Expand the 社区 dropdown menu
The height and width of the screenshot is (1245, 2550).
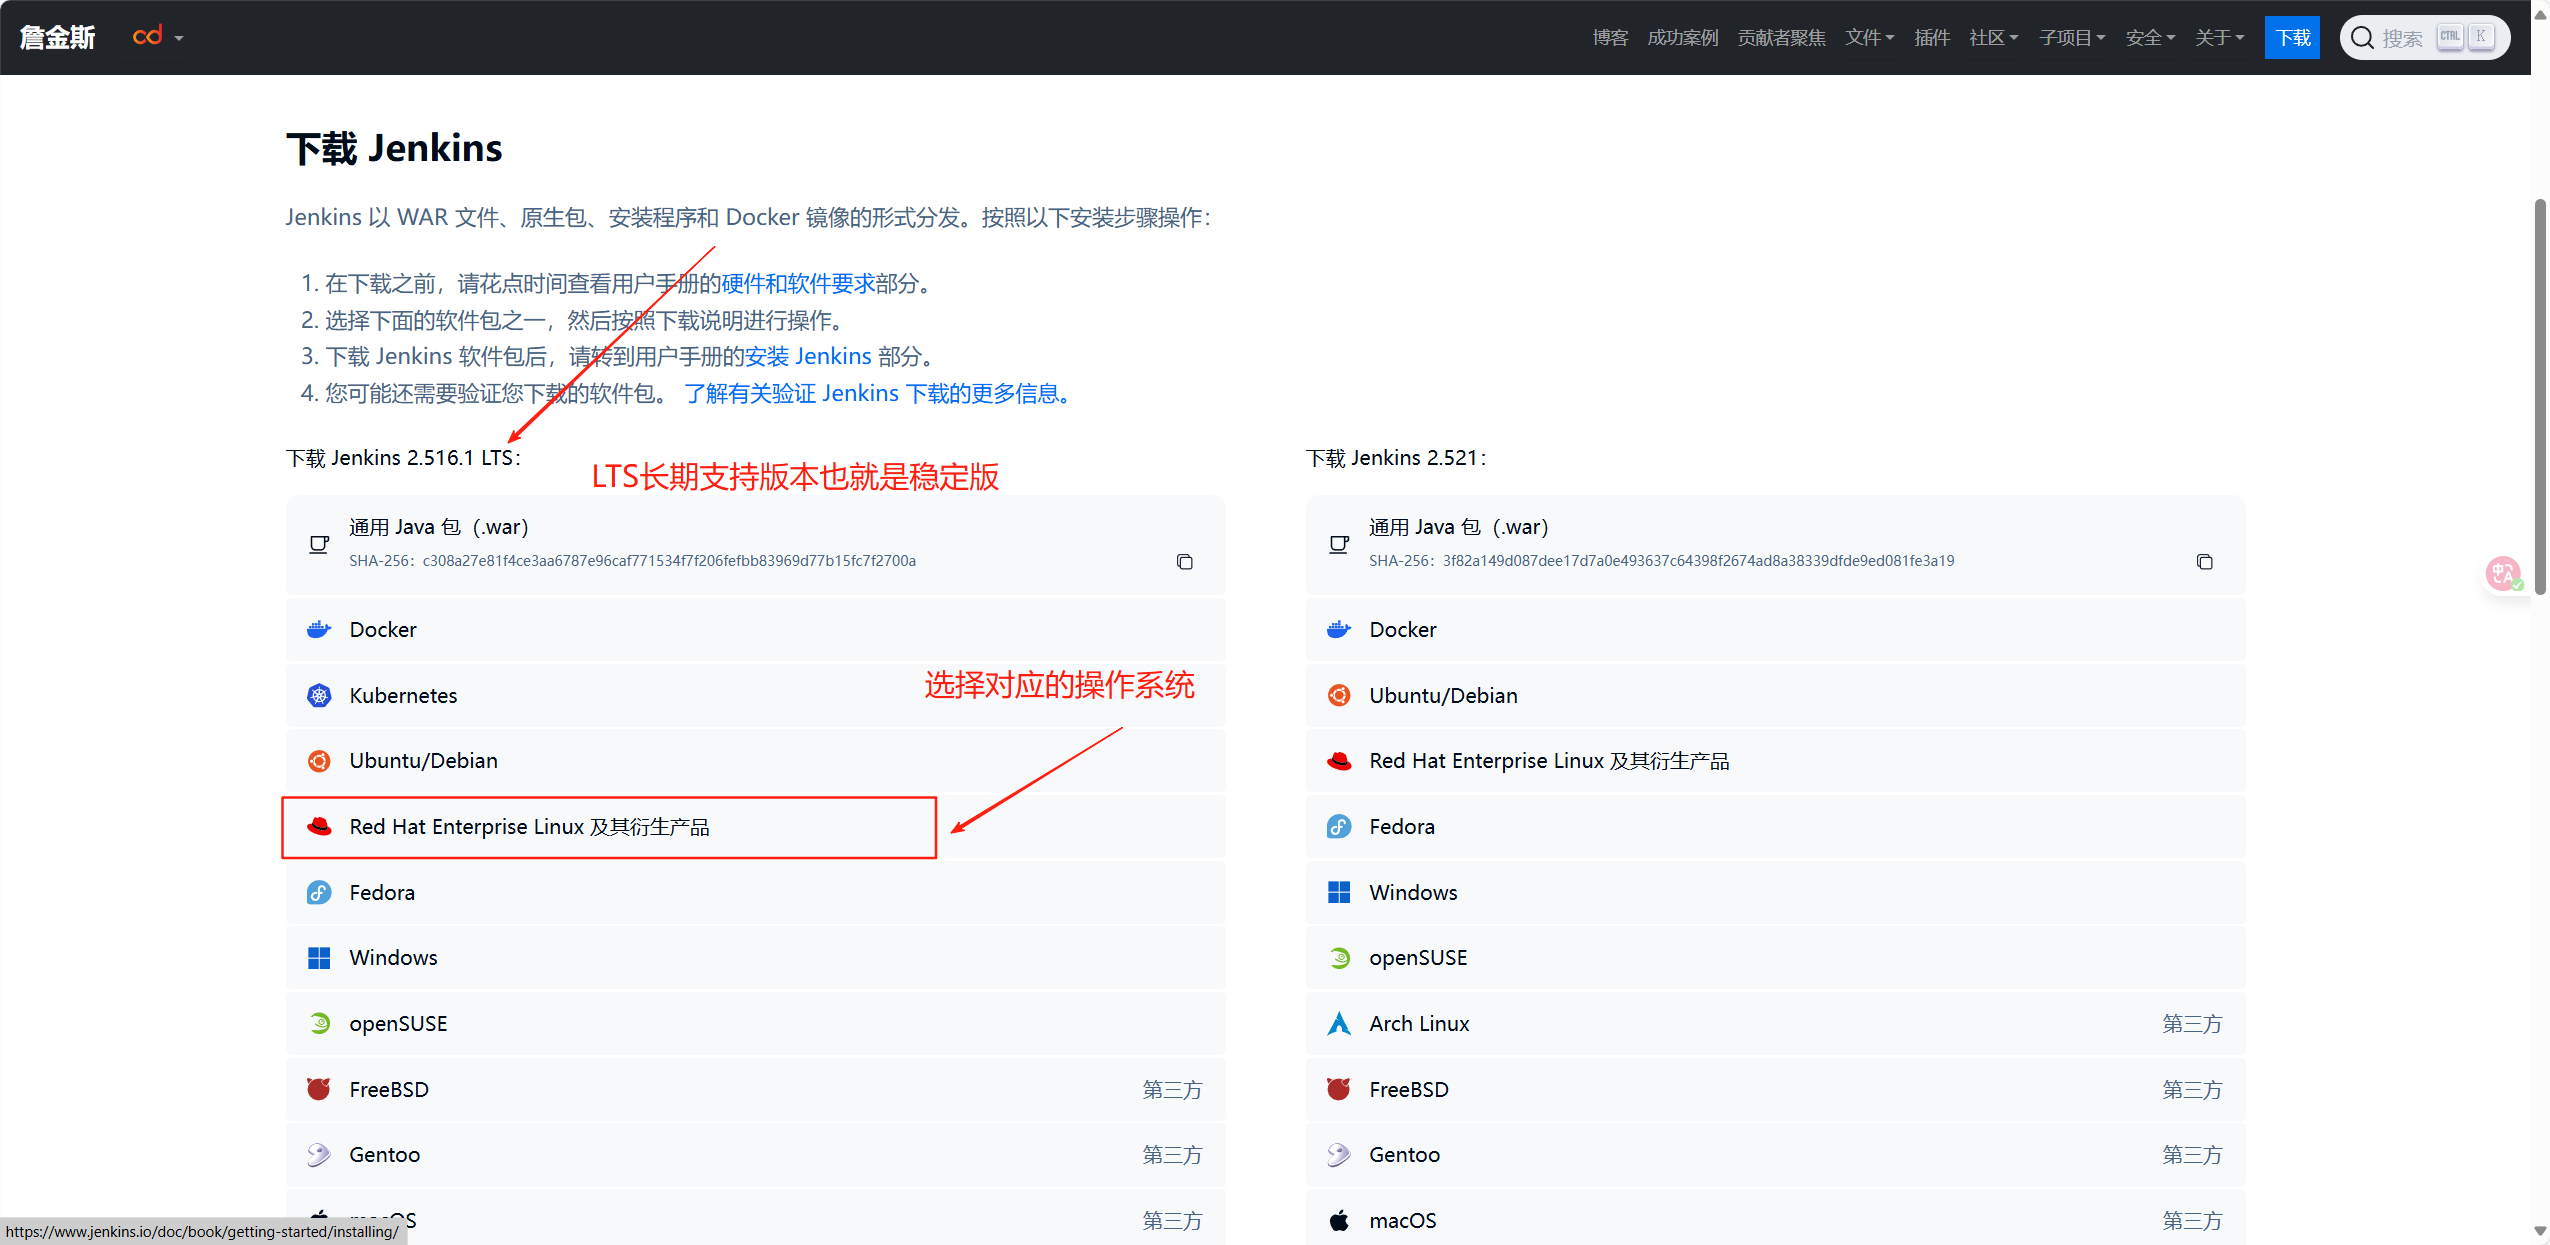(x=1993, y=37)
